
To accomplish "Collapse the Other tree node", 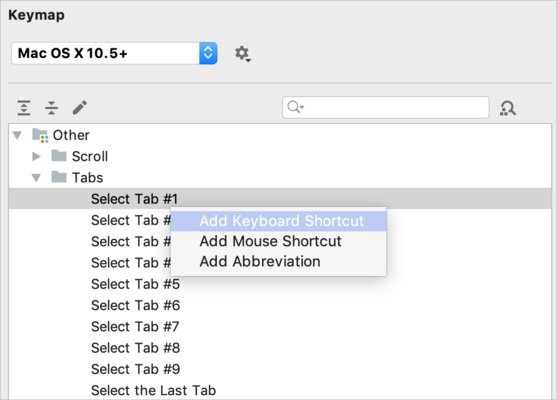I will 17,135.
